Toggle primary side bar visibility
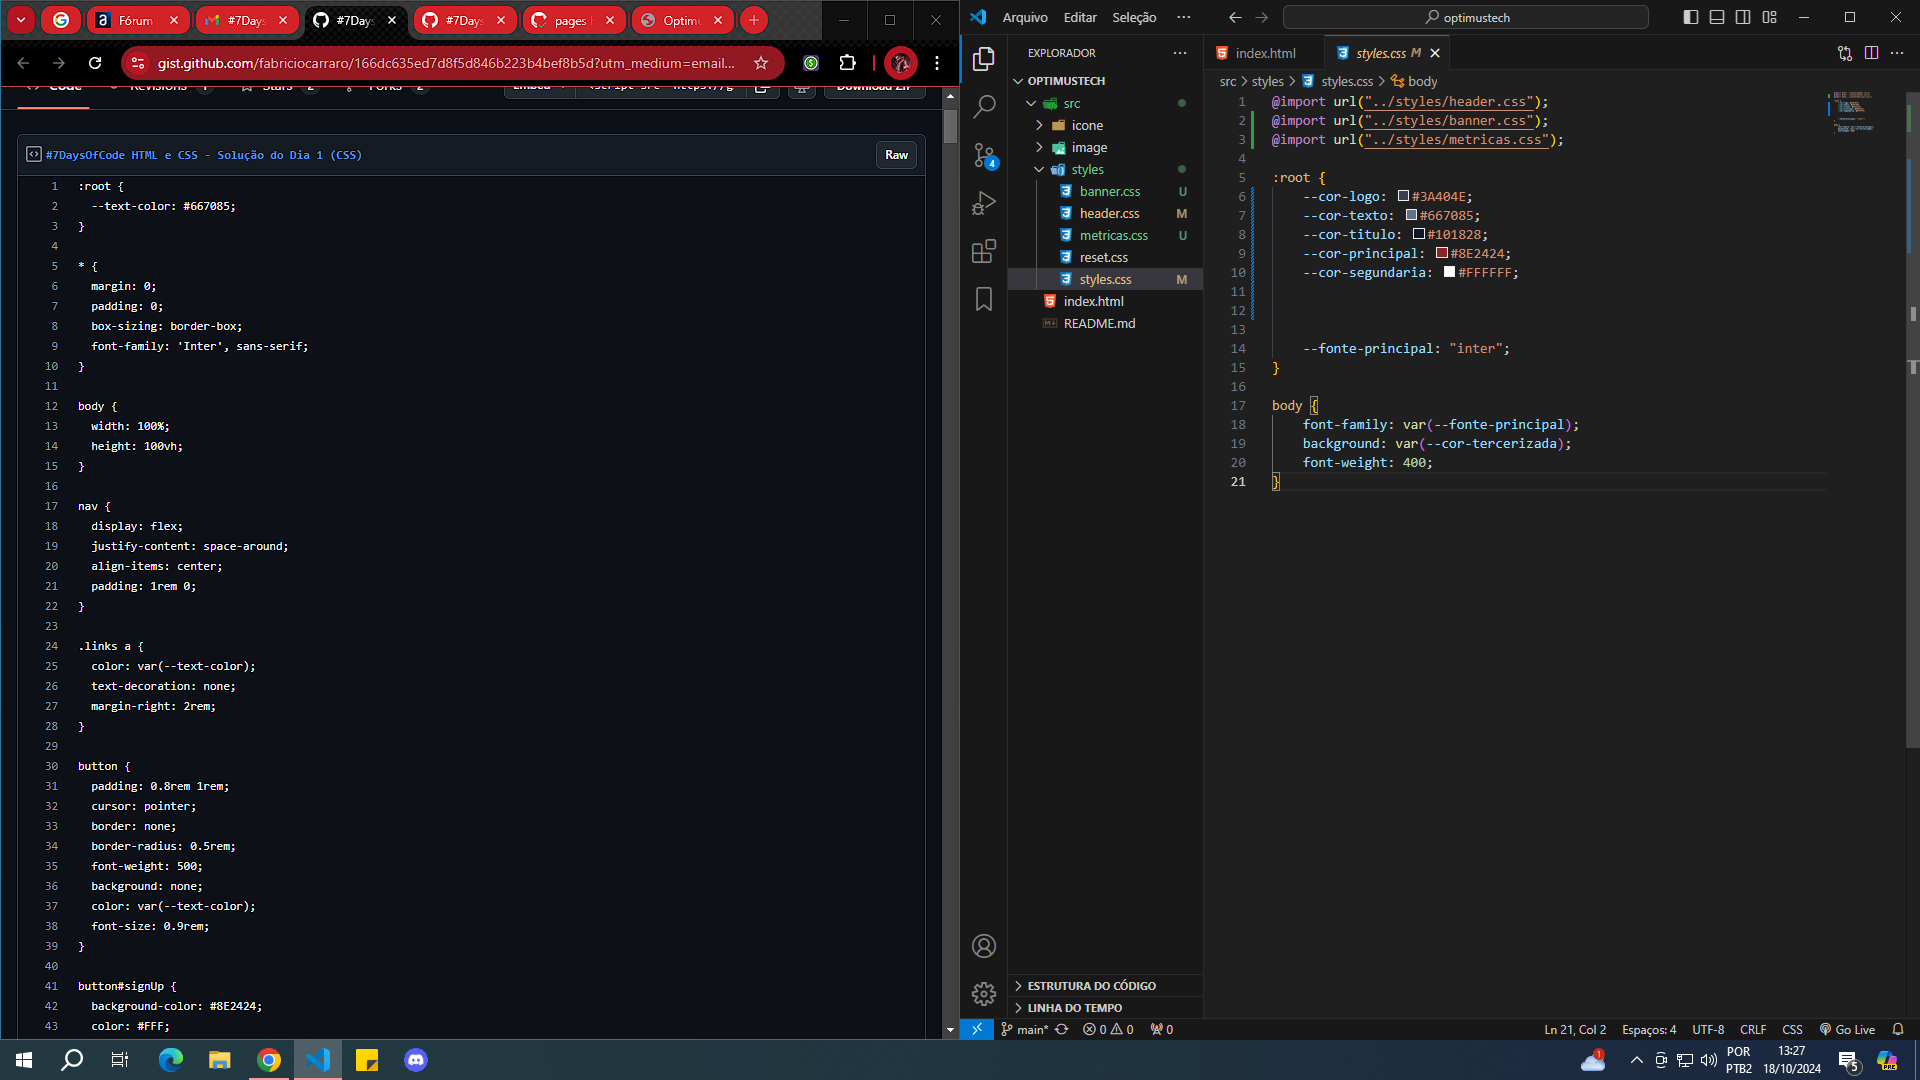The image size is (1920, 1080). tap(1691, 17)
